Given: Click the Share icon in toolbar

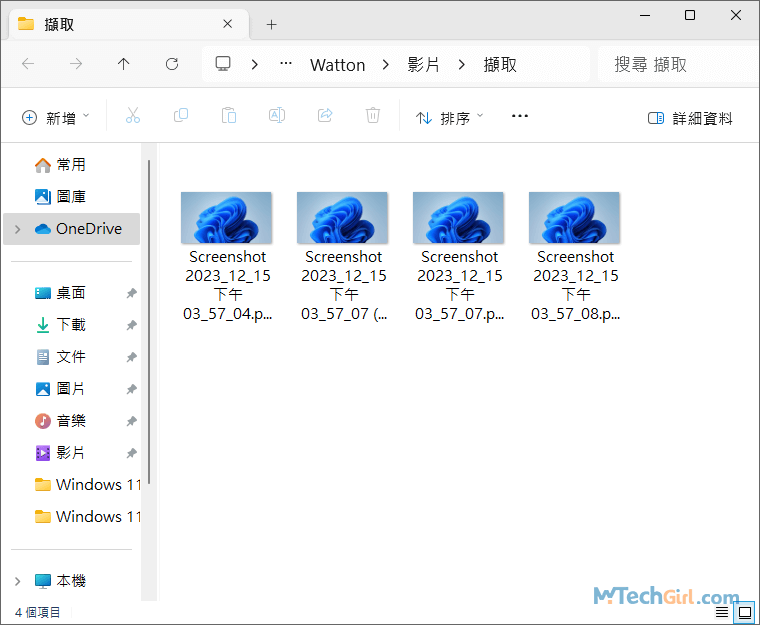Looking at the screenshot, I should click(x=325, y=117).
